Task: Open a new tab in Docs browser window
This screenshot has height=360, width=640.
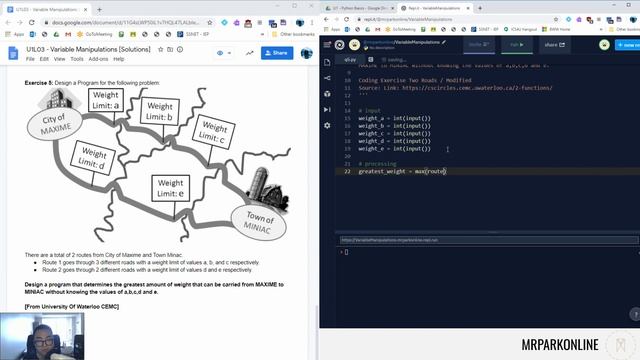Action: click(99, 9)
